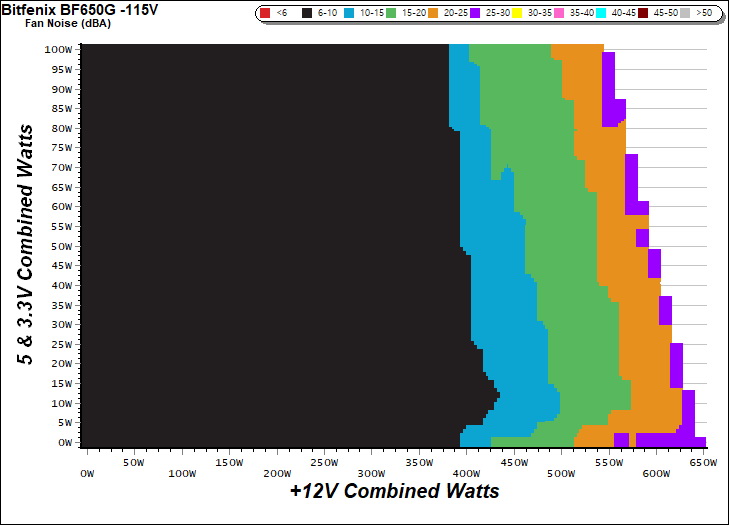
Task: Click the orange 20-25 legend swatch
Action: (432, 14)
